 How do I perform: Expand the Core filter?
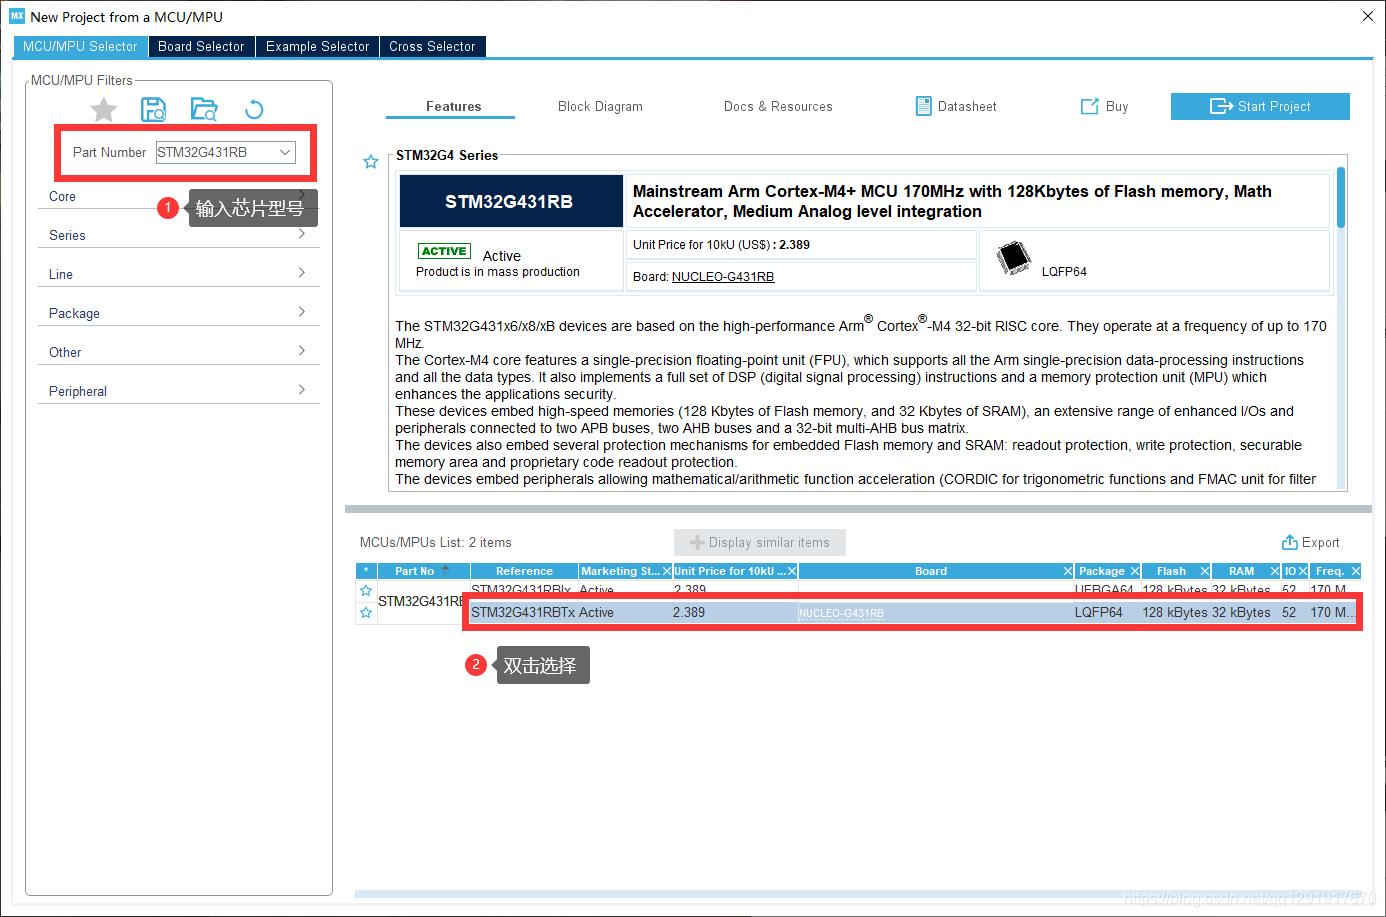(x=178, y=196)
